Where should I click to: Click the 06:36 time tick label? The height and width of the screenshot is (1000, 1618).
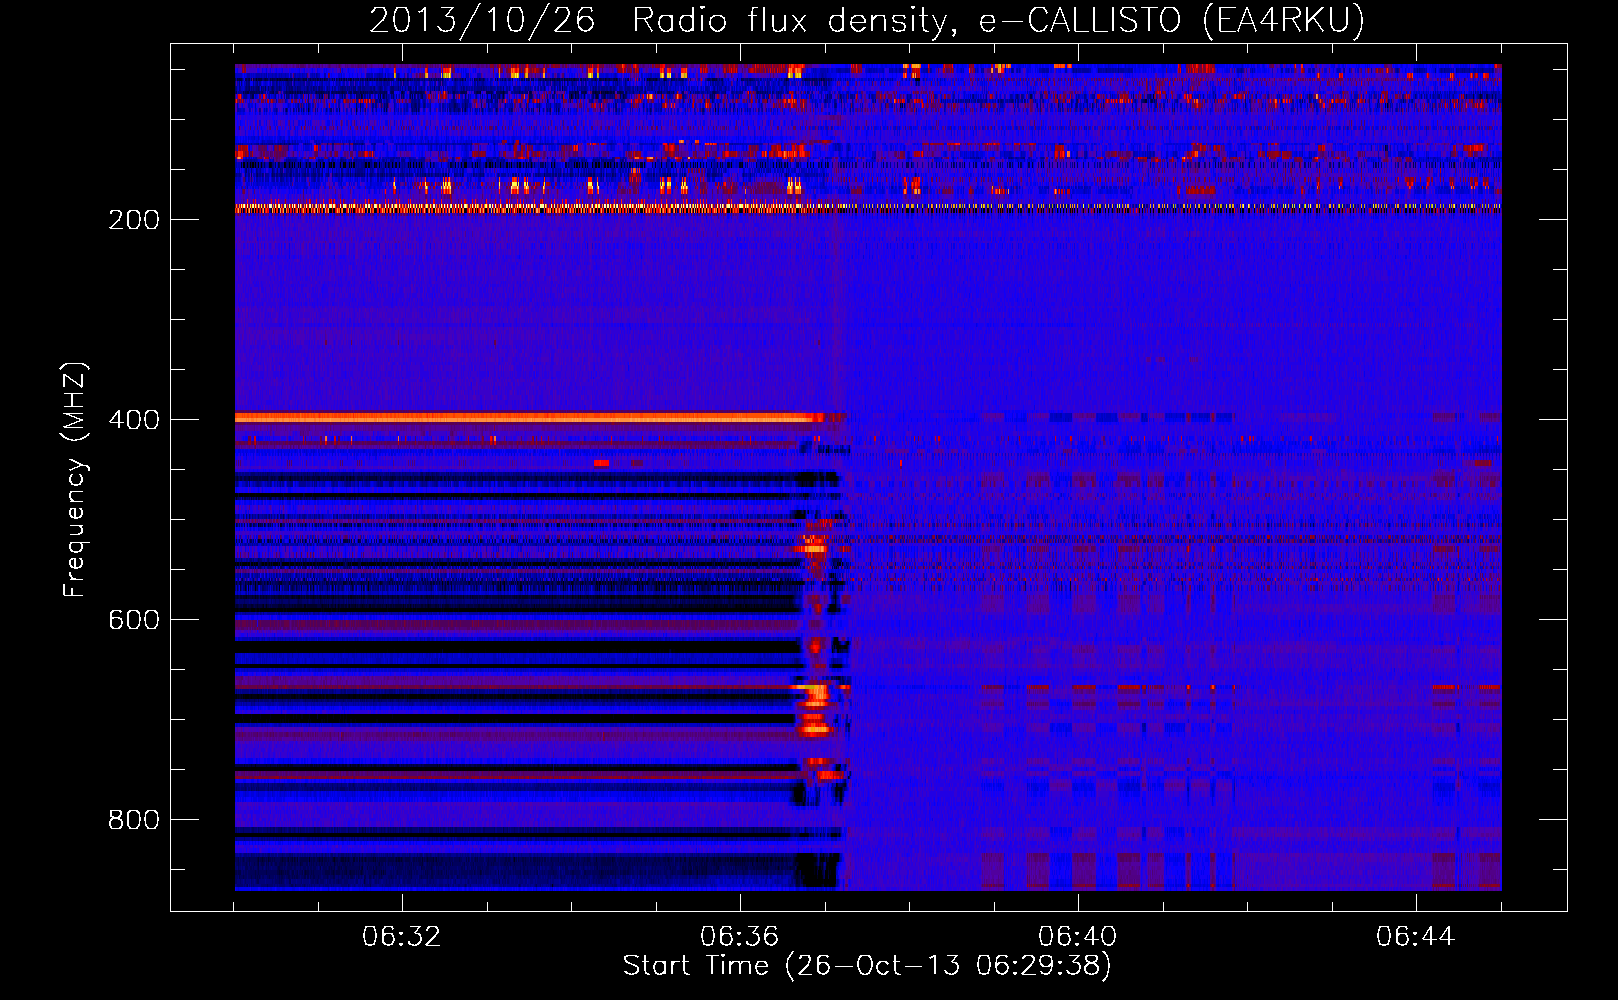740,937
